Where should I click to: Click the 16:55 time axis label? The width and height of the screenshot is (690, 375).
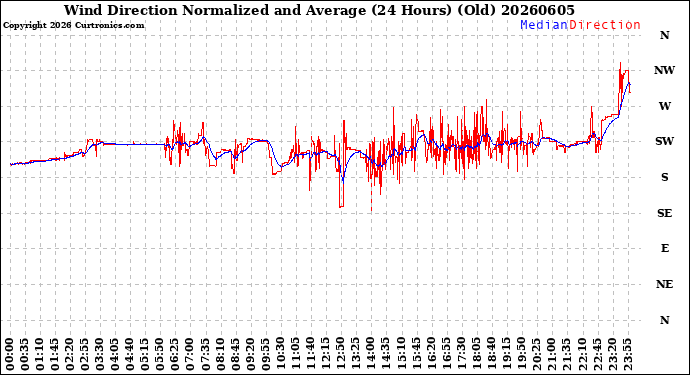[x=446, y=354]
